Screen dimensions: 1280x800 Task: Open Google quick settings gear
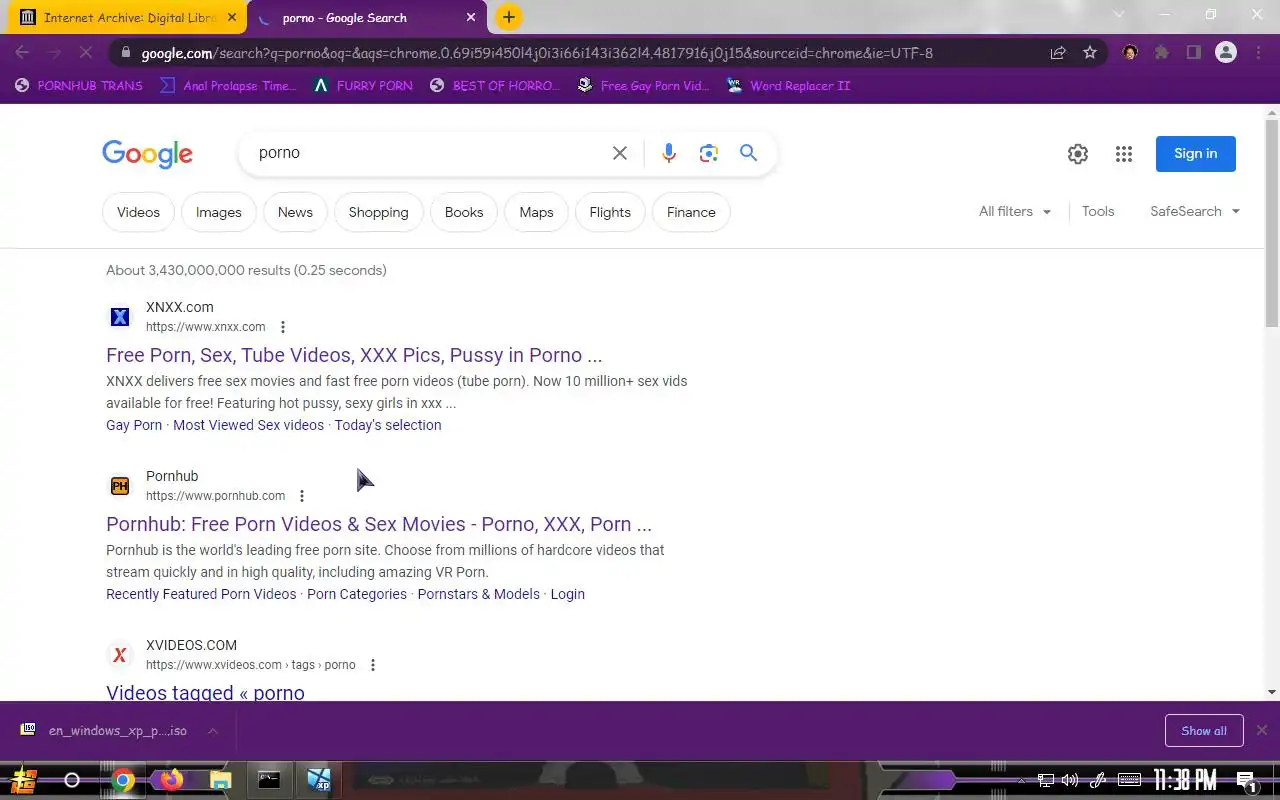coord(1077,154)
